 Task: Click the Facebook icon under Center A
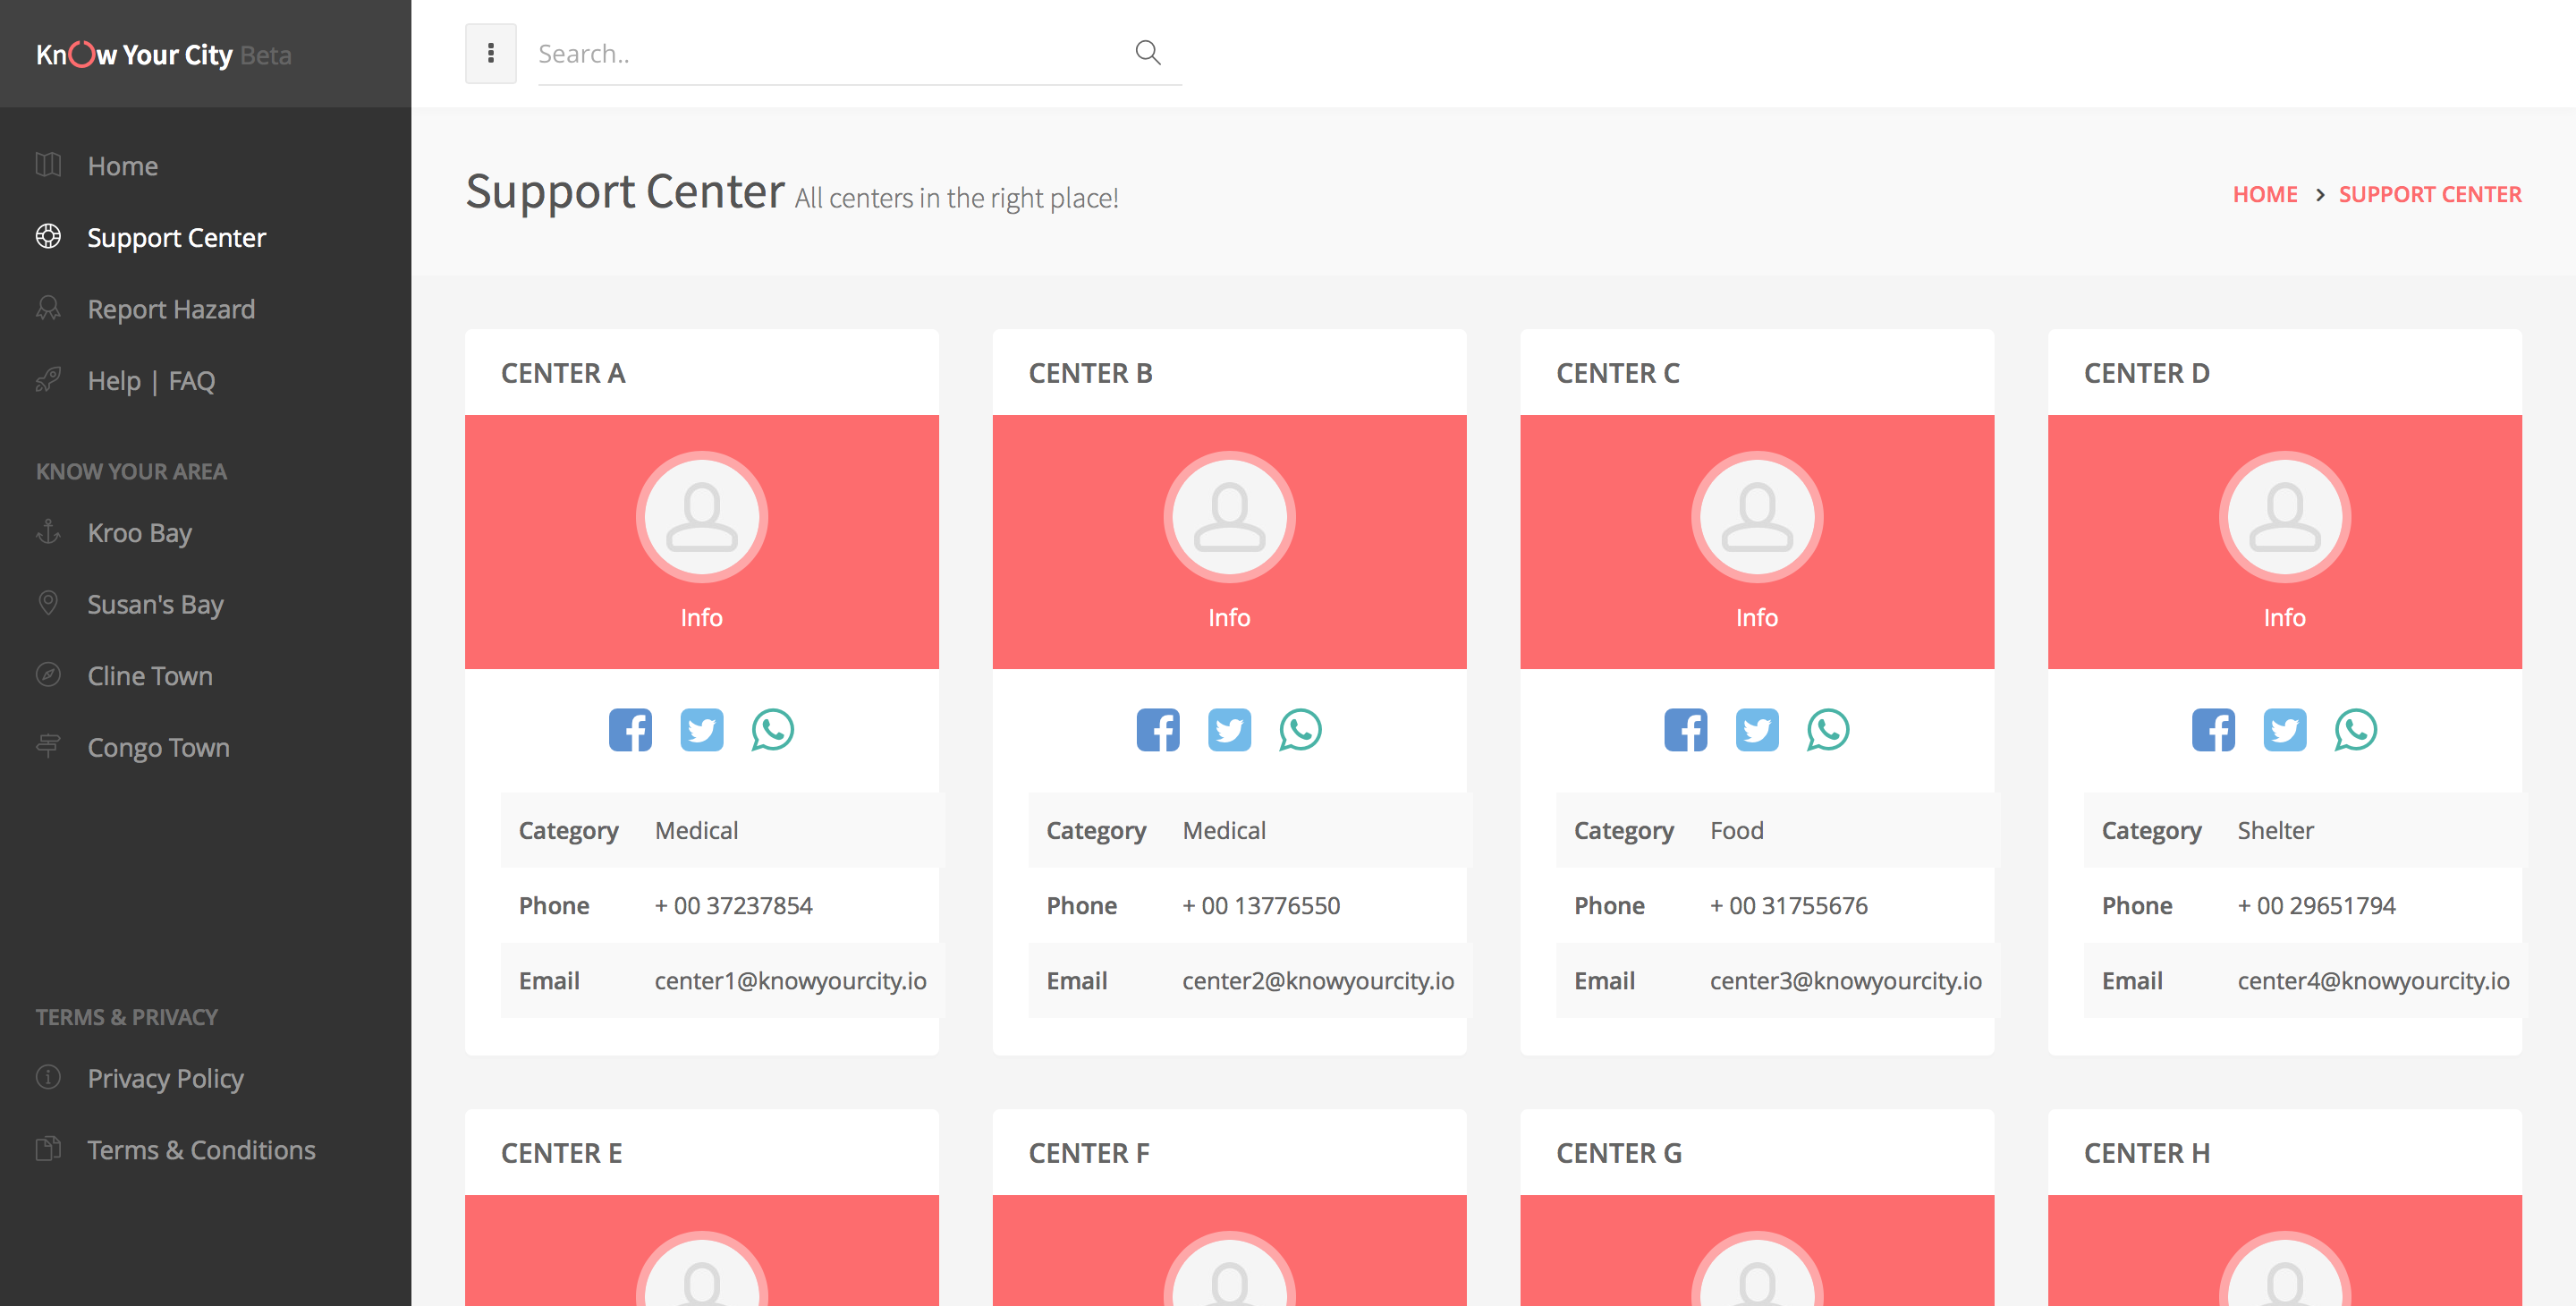(630, 730)
